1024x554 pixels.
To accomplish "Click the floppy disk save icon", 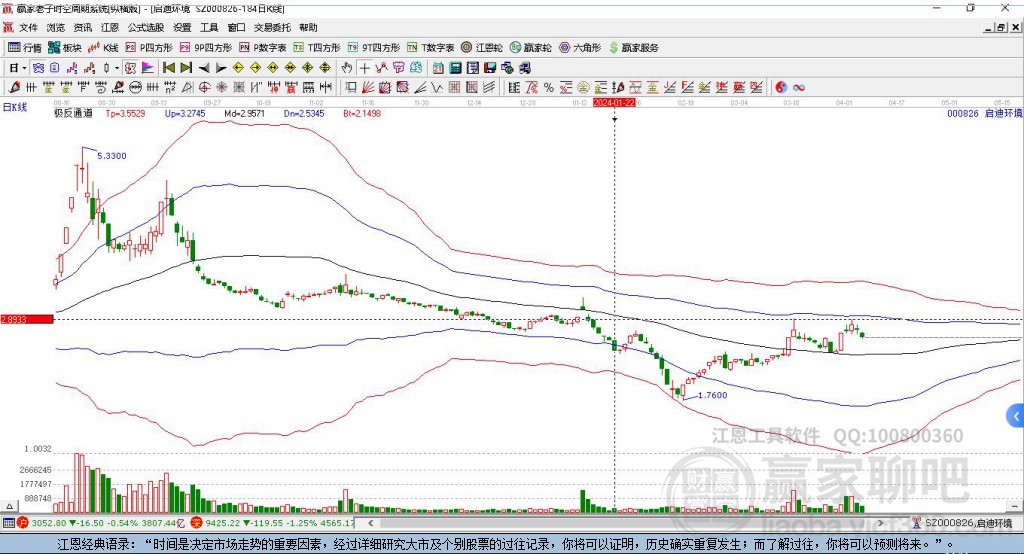I will 490,68.
